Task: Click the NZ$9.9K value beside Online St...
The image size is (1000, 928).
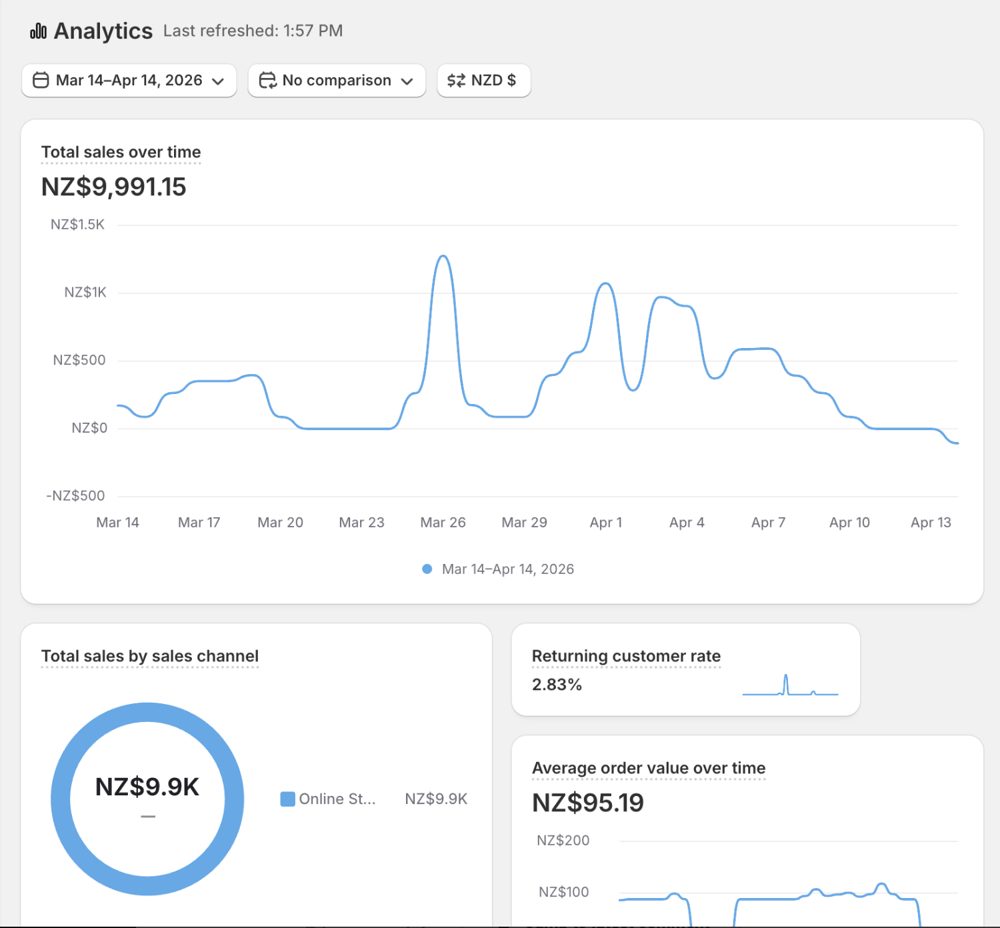Action: point(436,799)
